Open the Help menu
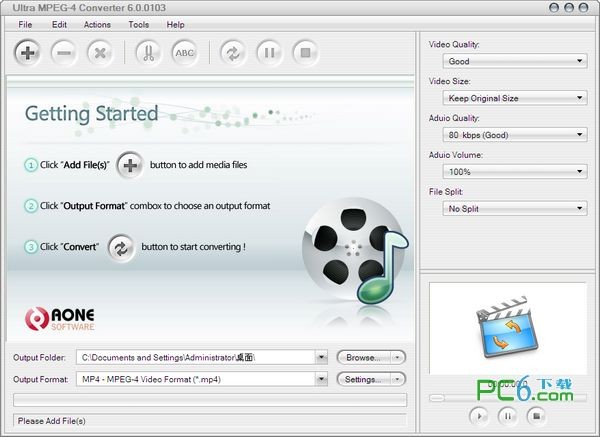Image resolution: width=600 pixels, height=437 pixels. point(175,24)
